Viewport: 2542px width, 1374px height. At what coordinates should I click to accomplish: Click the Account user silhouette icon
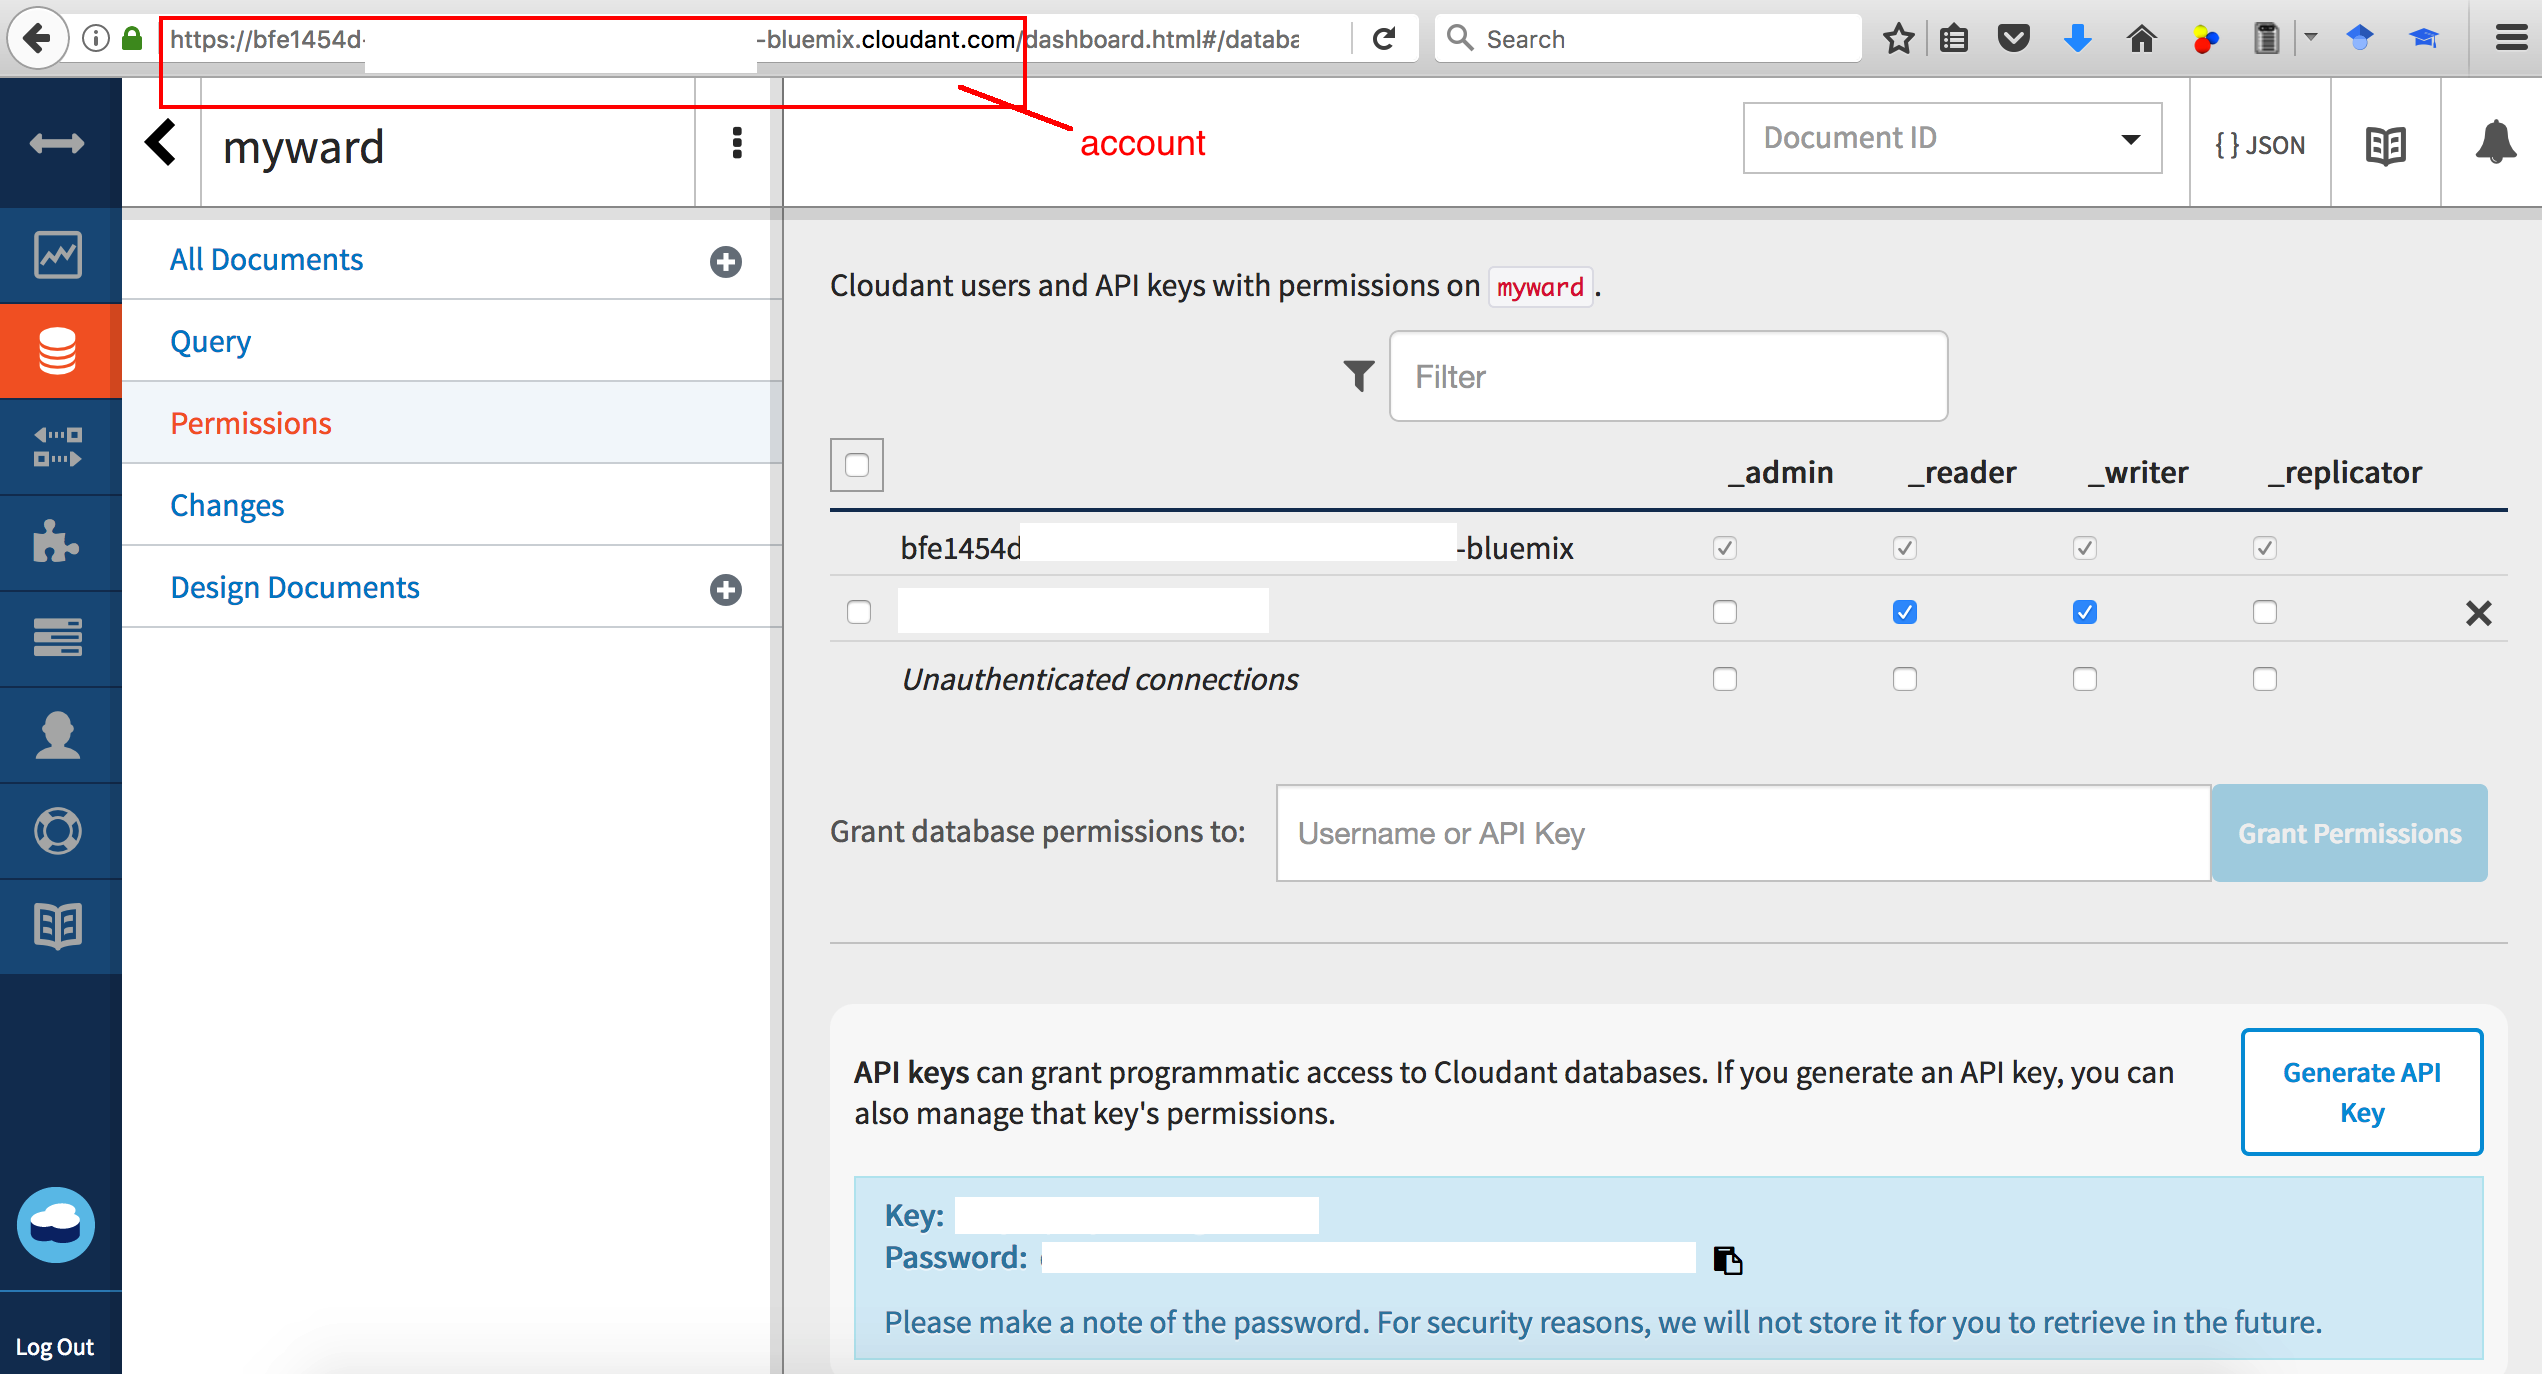(58, 735)
